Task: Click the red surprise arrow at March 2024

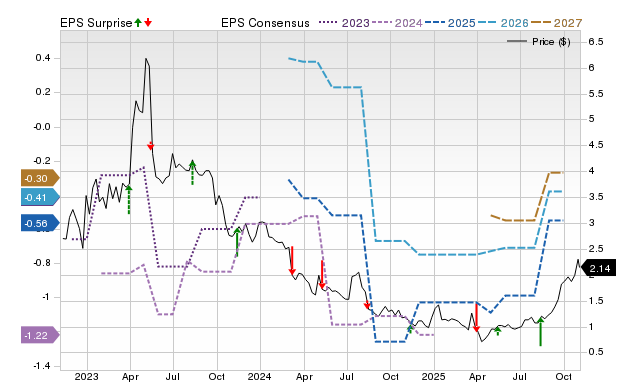Action: [292, 260]
